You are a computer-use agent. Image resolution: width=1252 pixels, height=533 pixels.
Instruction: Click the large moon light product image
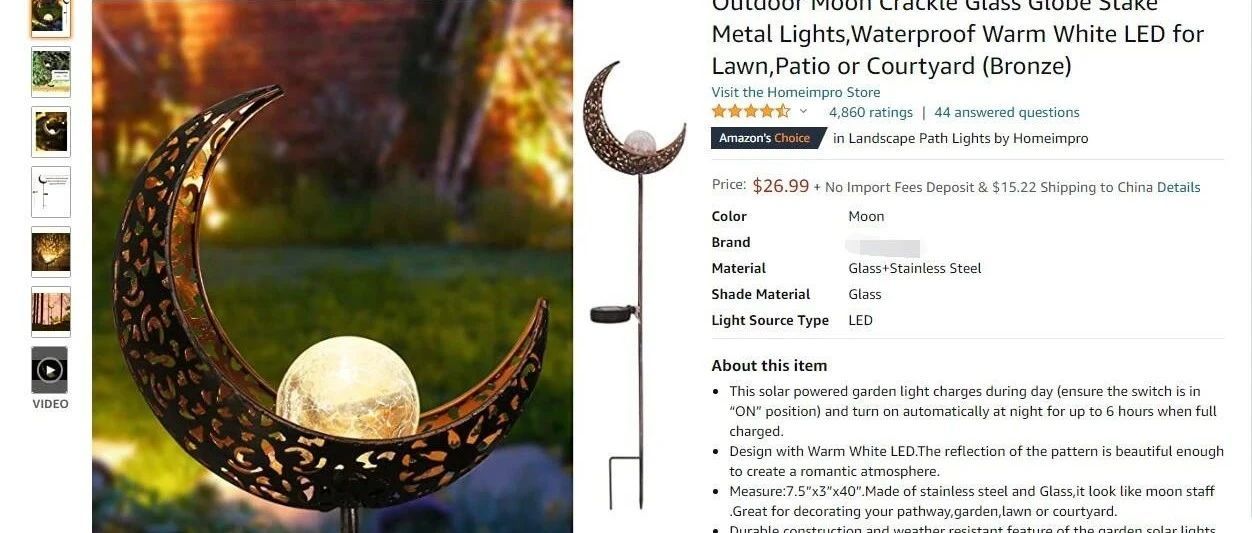click(332, 266)
